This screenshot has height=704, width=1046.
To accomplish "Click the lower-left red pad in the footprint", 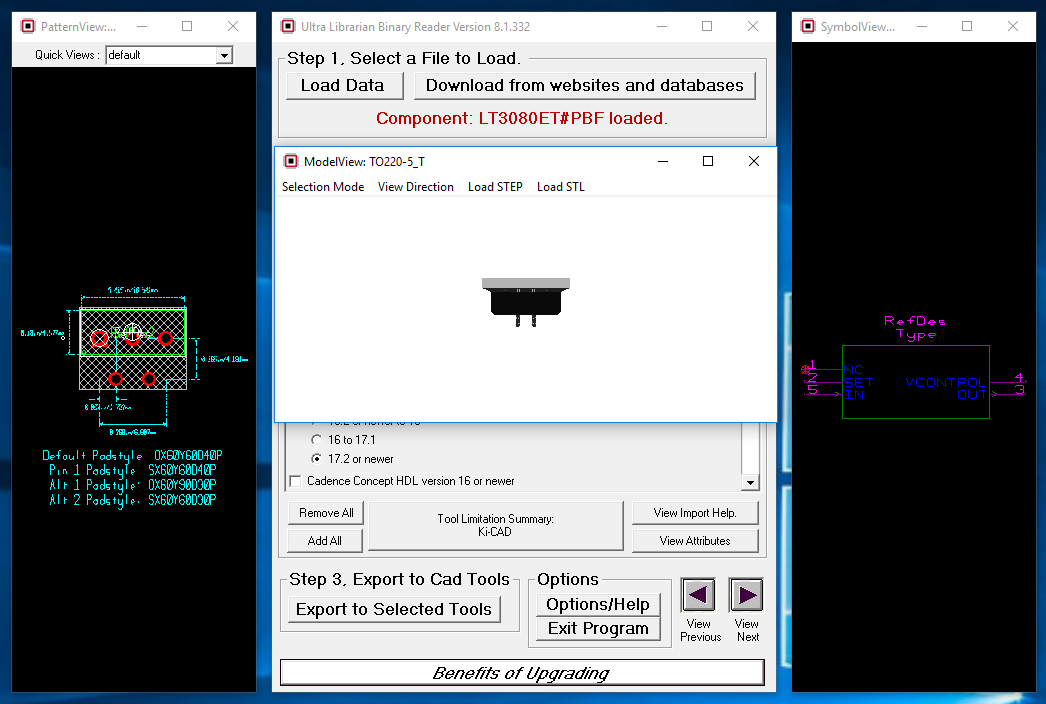I will [115, 379].
